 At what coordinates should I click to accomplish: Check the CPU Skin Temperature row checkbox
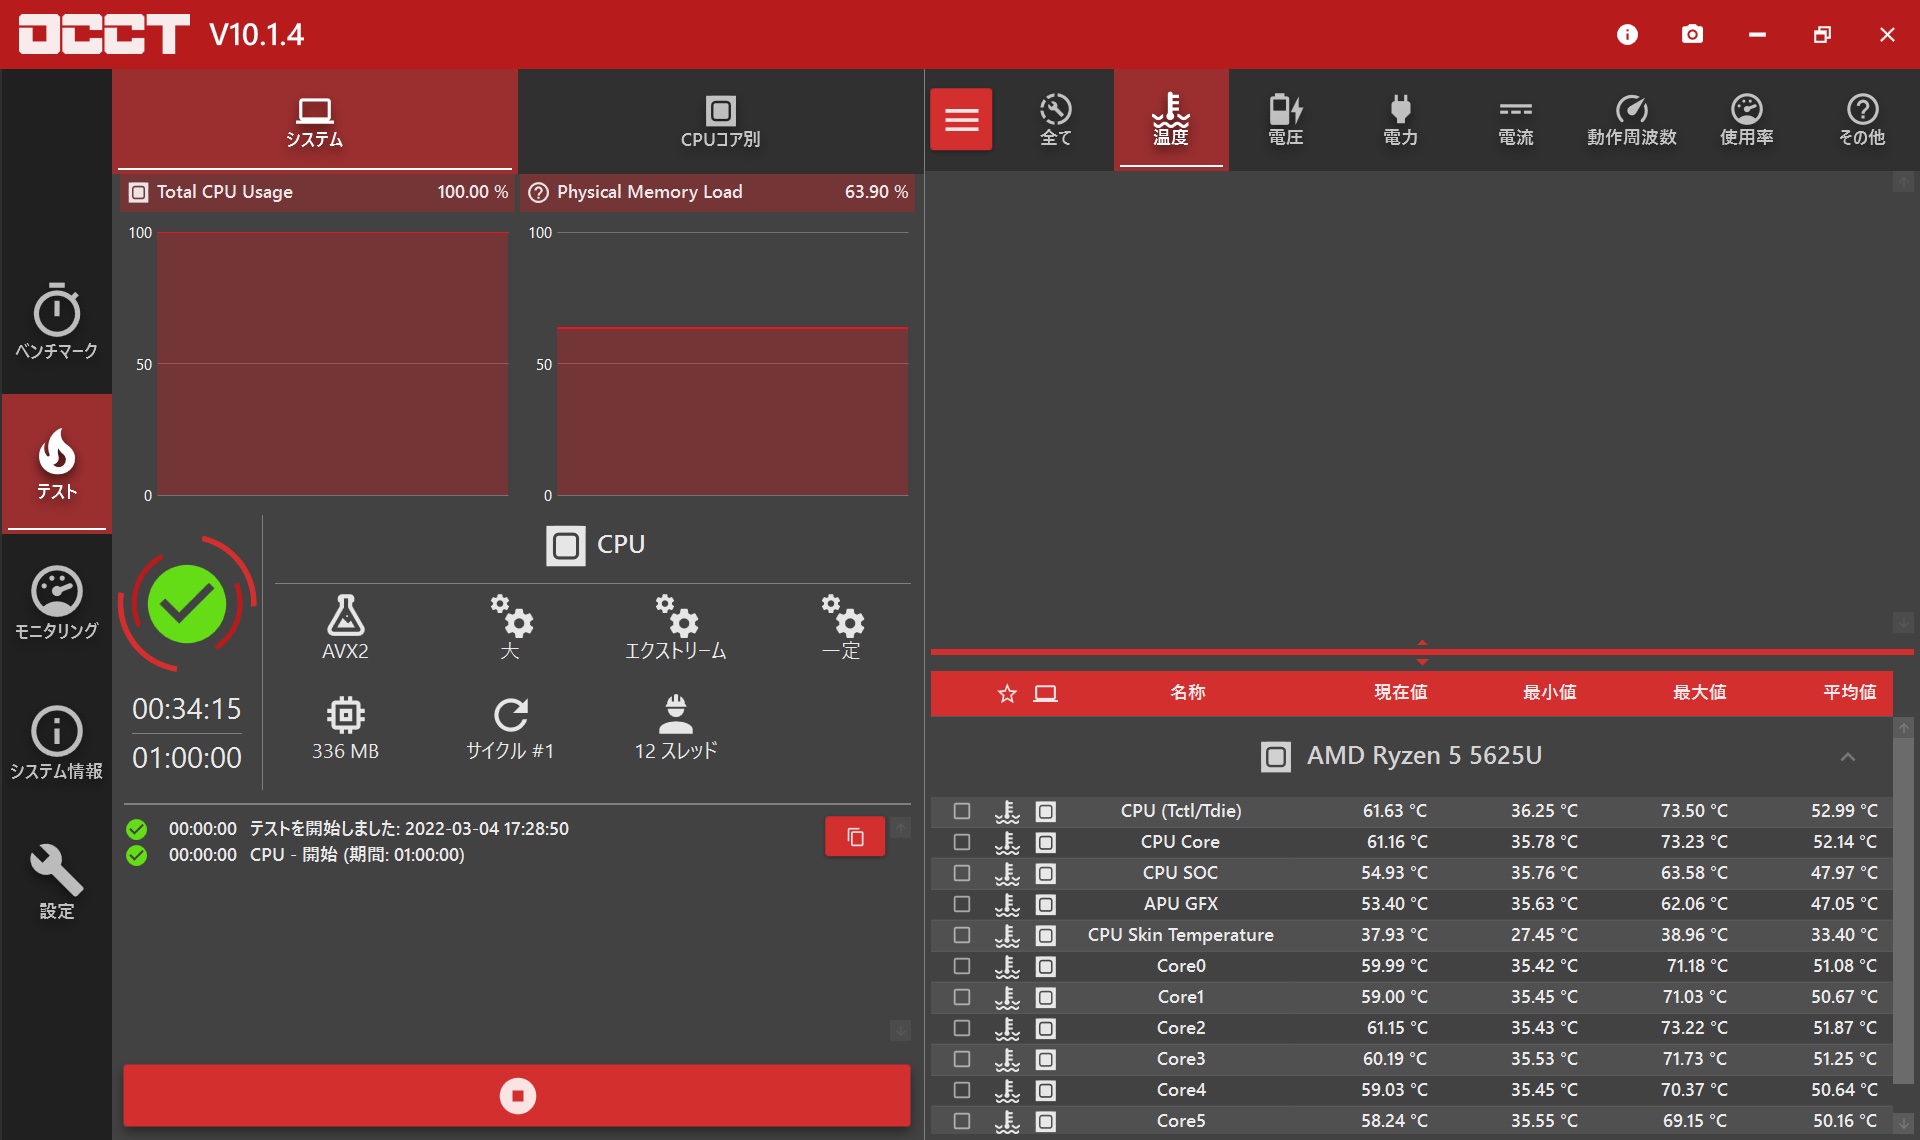tap(962, 935)
